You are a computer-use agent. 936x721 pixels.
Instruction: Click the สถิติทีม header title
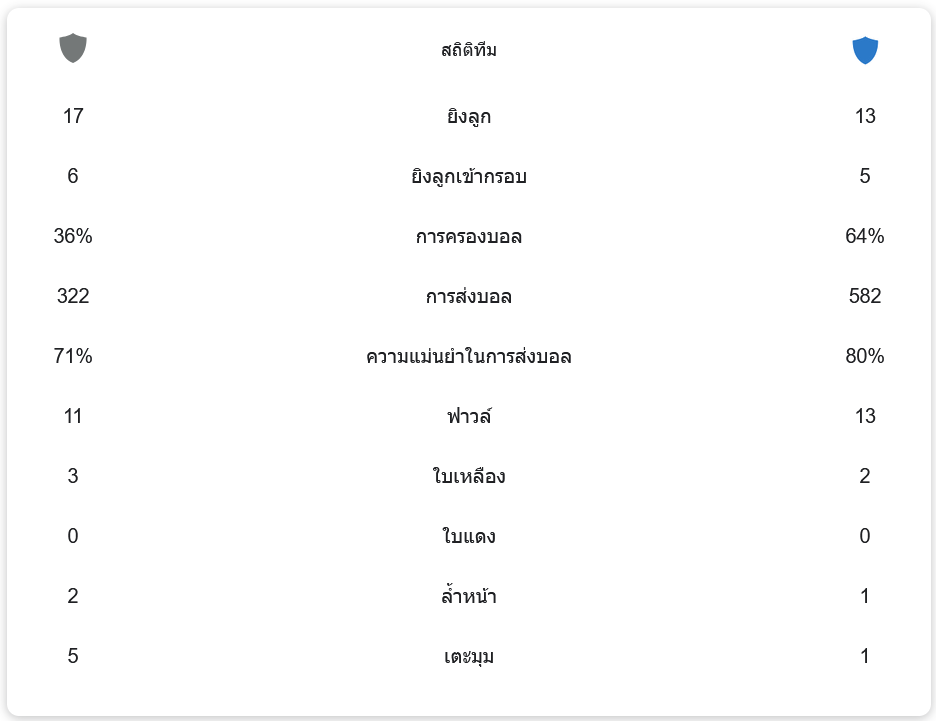tap(468, 50)
